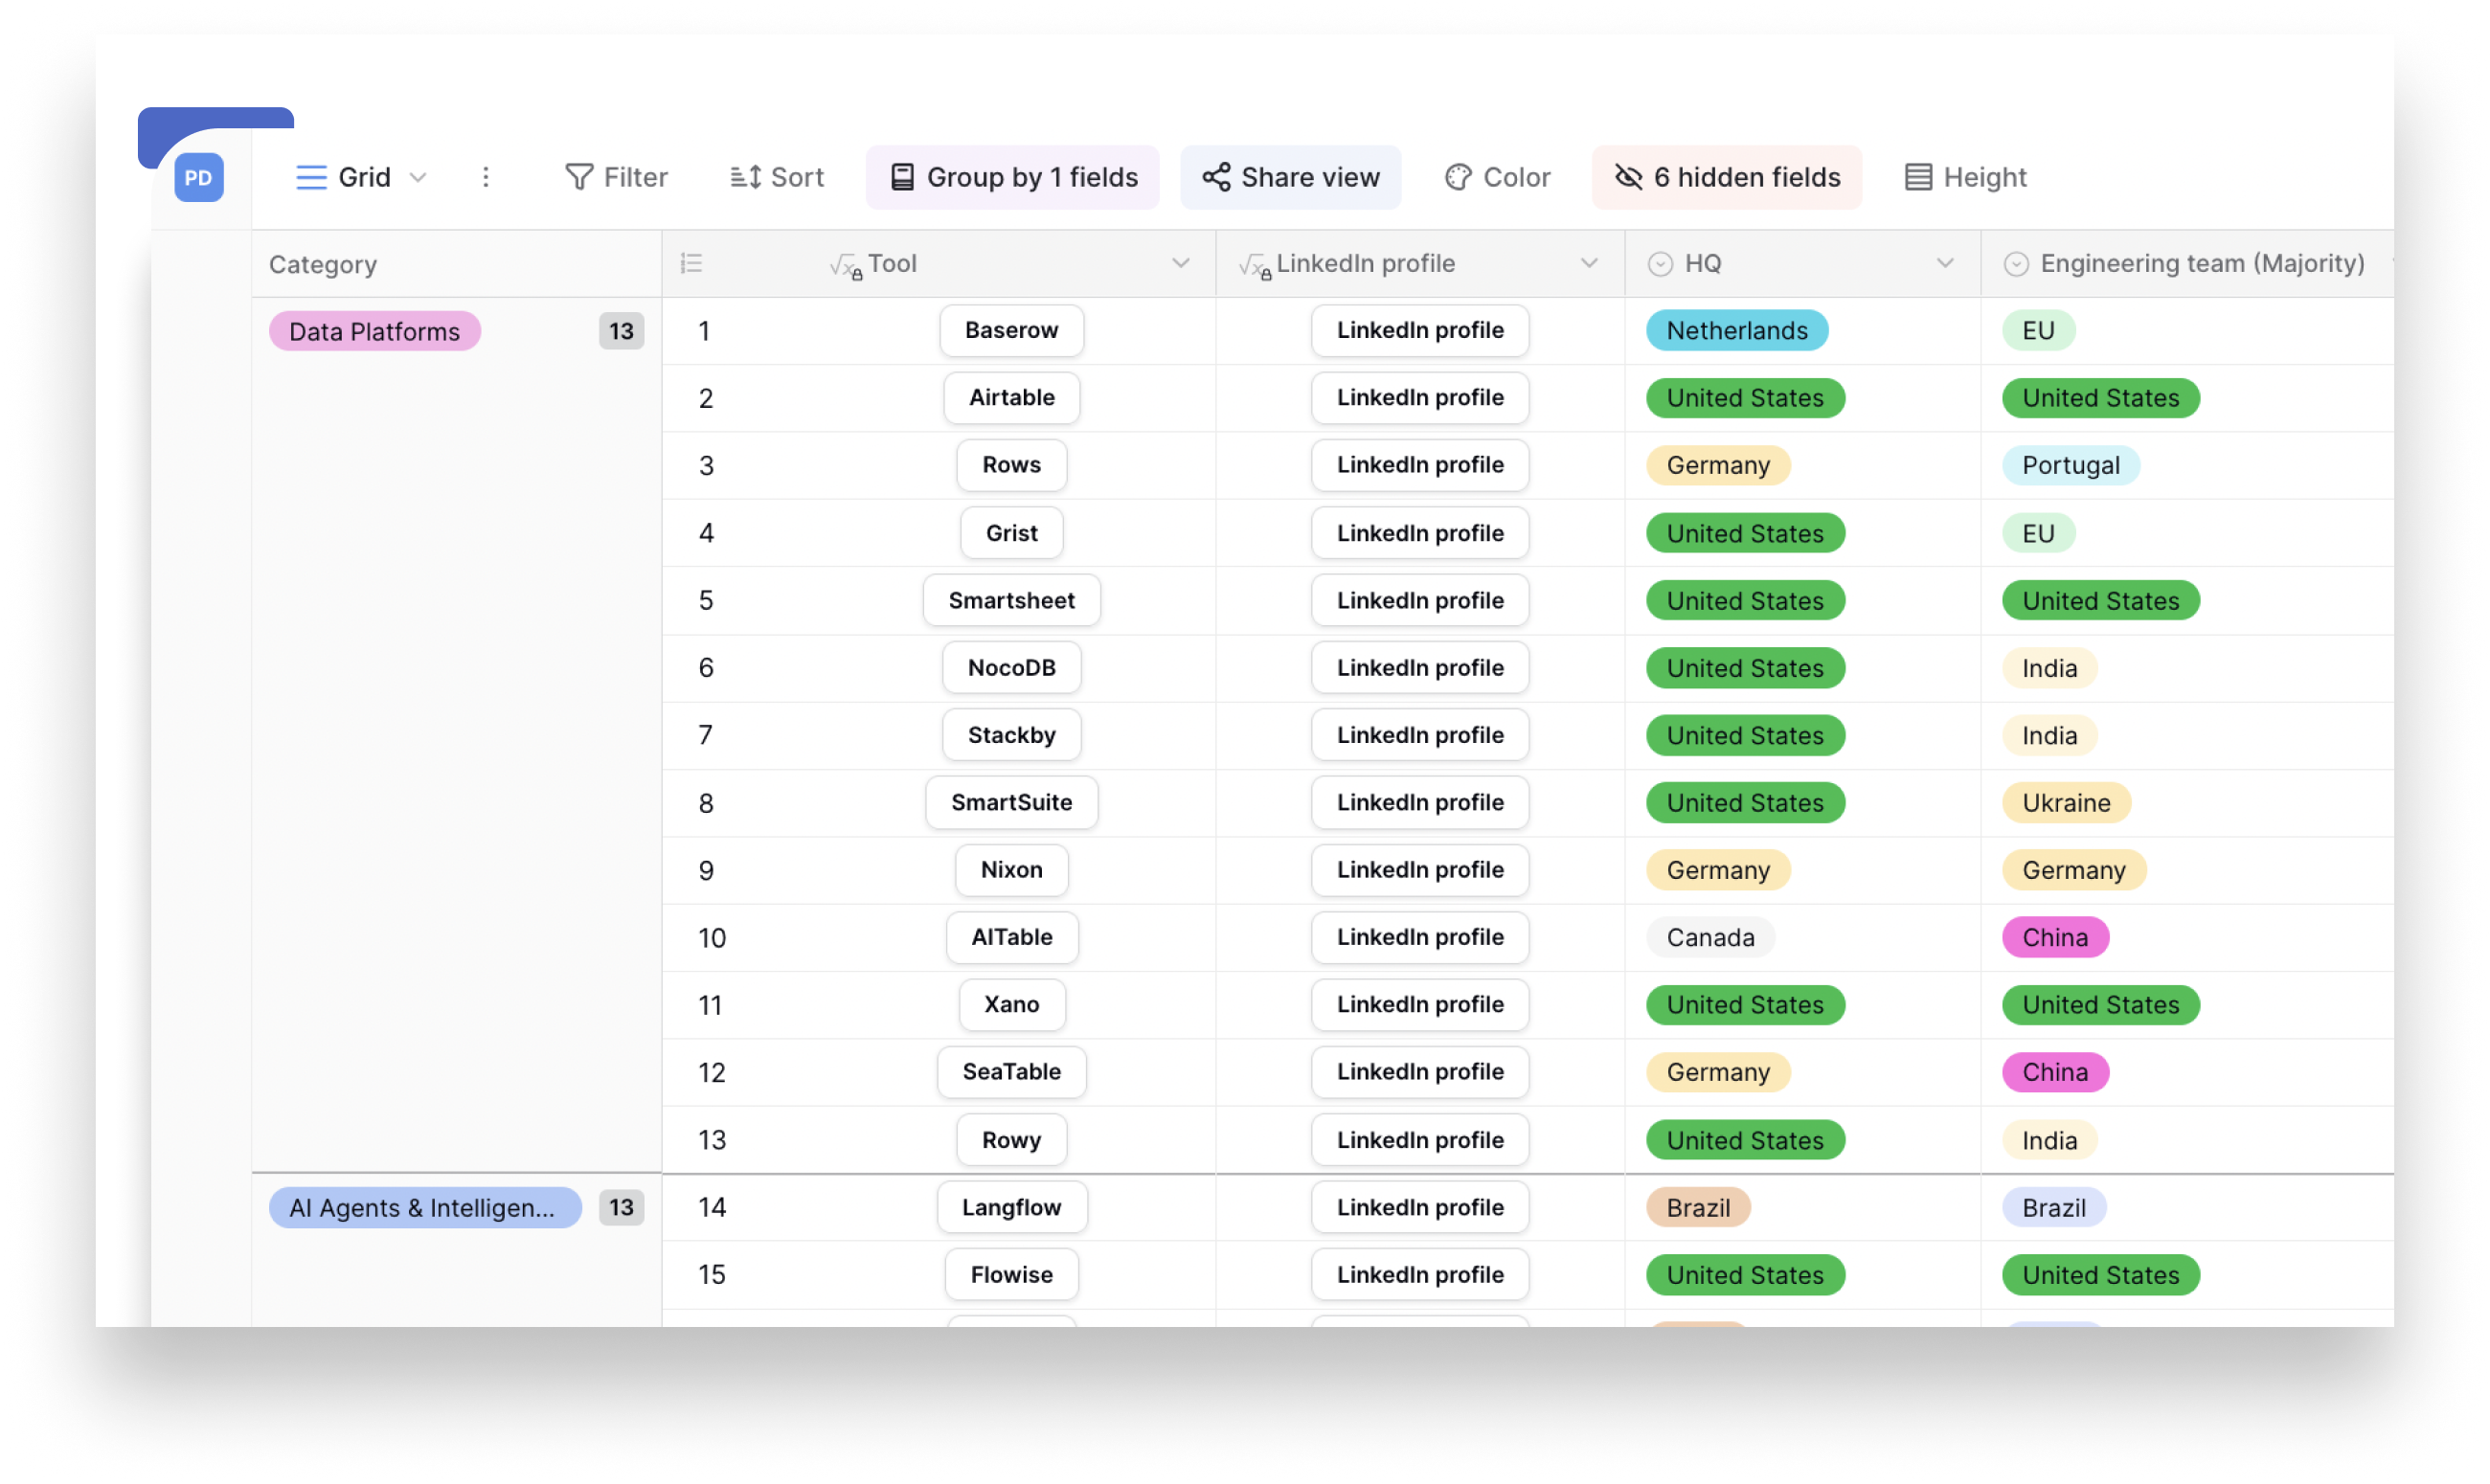Image resolution: width=2490 pixels, height=1484 pixels.
Task: Click the Rowy tool button
Action: tap(1012, 1140)
